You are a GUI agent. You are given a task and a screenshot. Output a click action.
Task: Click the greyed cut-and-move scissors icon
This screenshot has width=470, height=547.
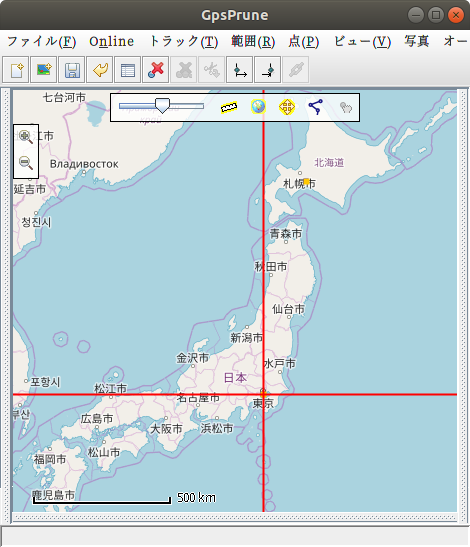[x=211, y=70]
